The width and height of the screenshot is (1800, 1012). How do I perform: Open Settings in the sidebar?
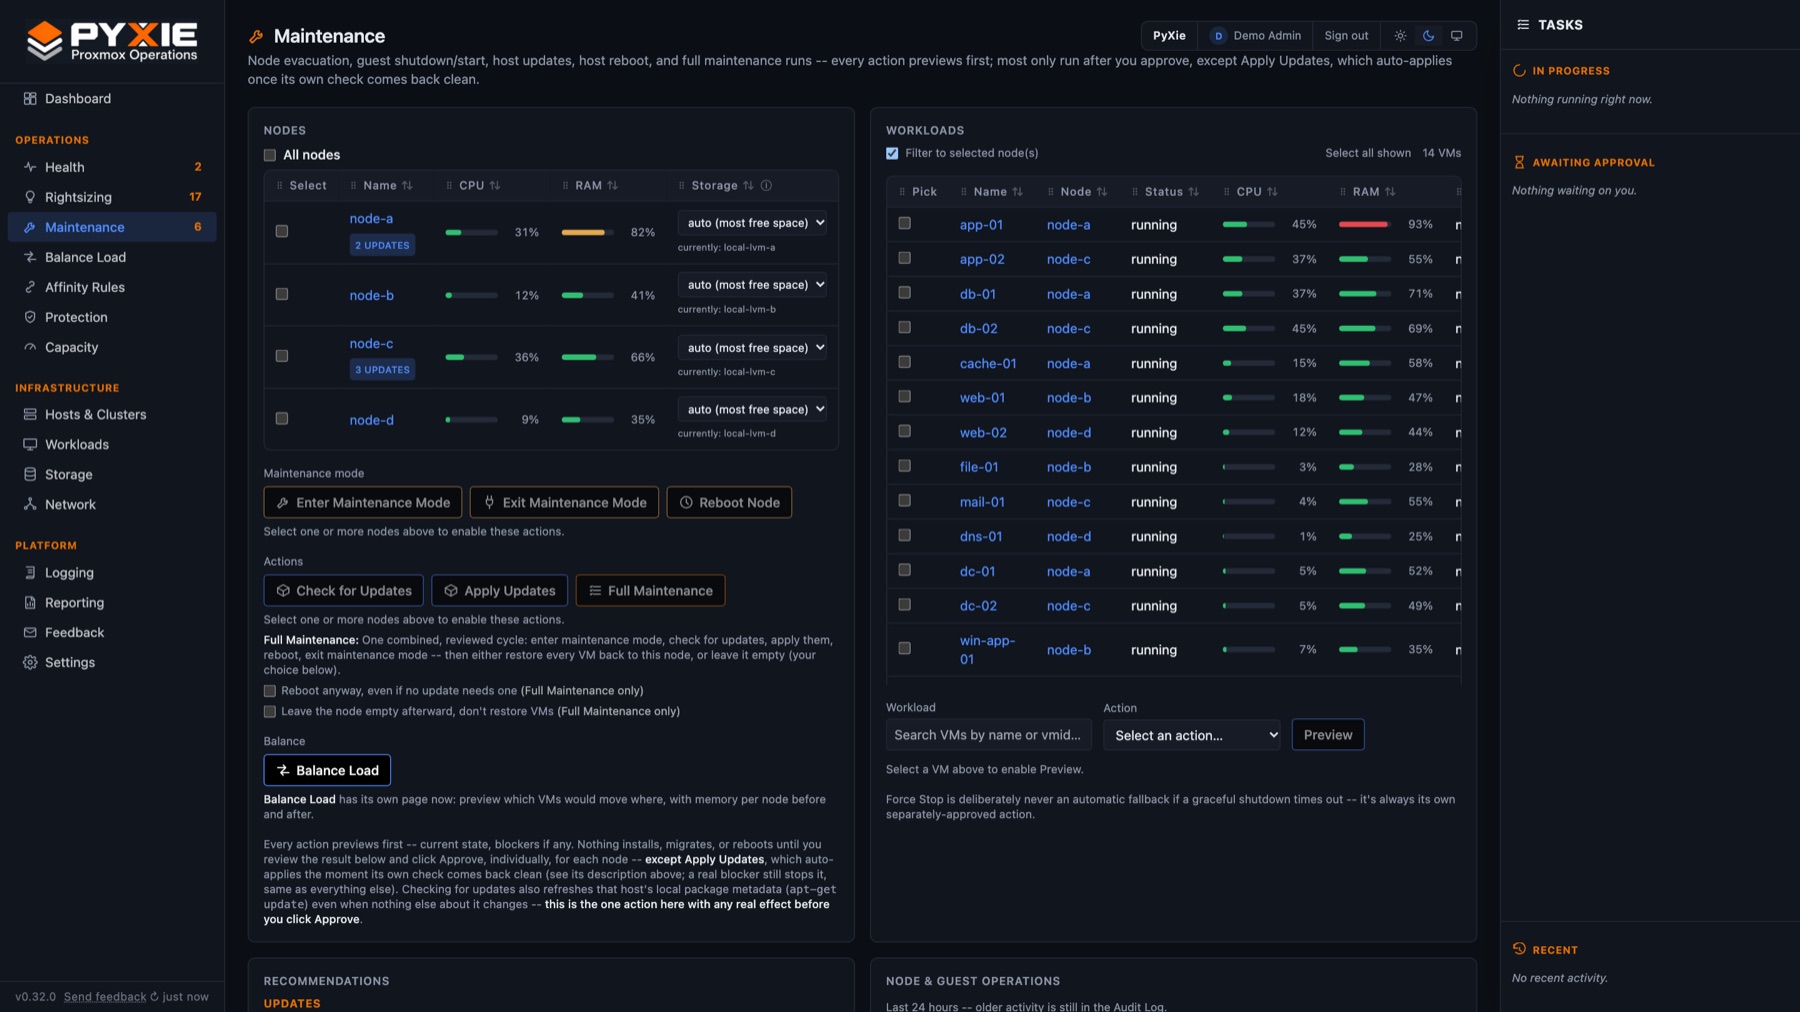112,662
